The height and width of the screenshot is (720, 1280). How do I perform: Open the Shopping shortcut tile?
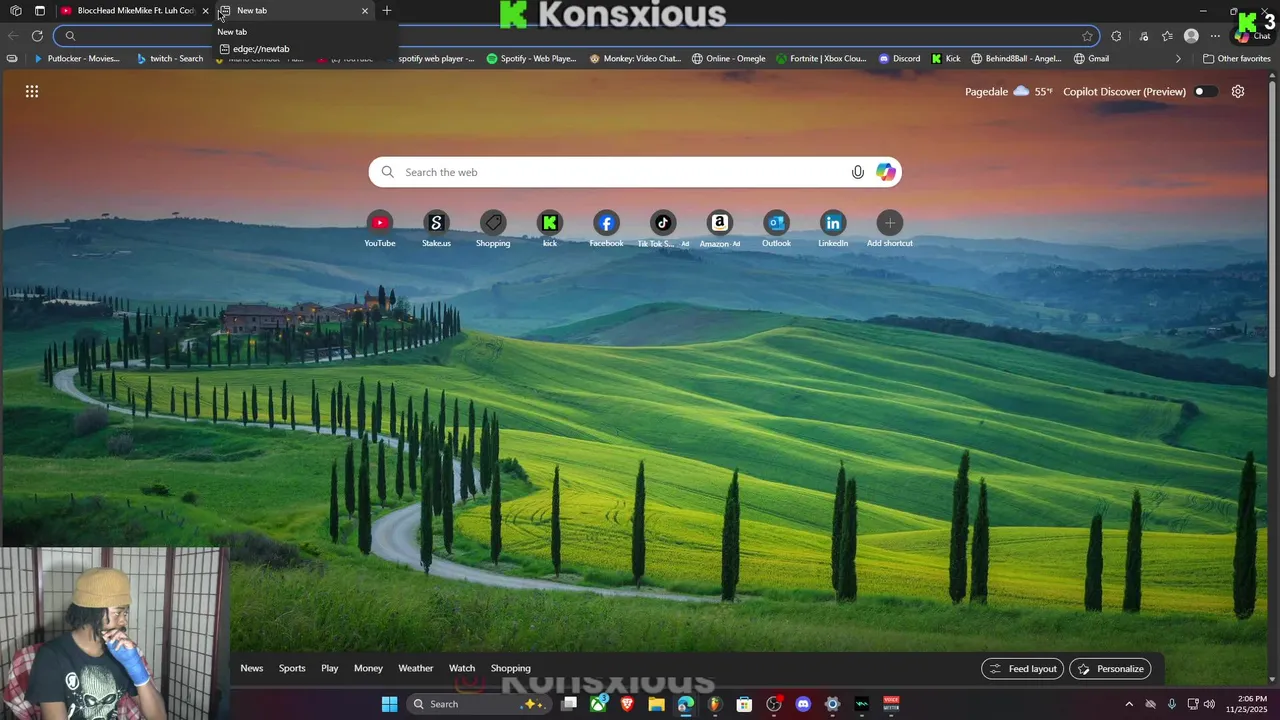pos(493,229)
